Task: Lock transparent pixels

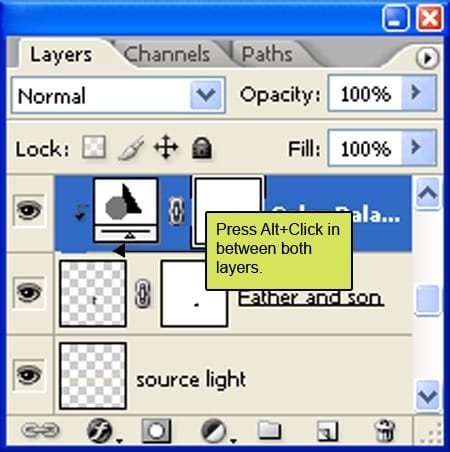Action: pos(94,146)
